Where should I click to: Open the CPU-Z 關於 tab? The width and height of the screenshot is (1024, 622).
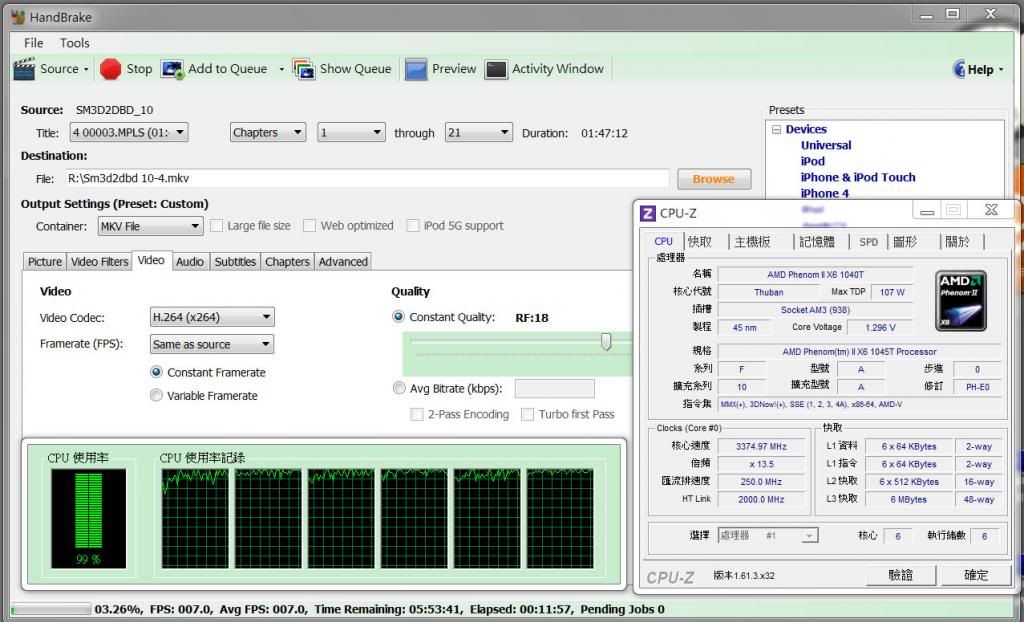[x=957, y=242]
